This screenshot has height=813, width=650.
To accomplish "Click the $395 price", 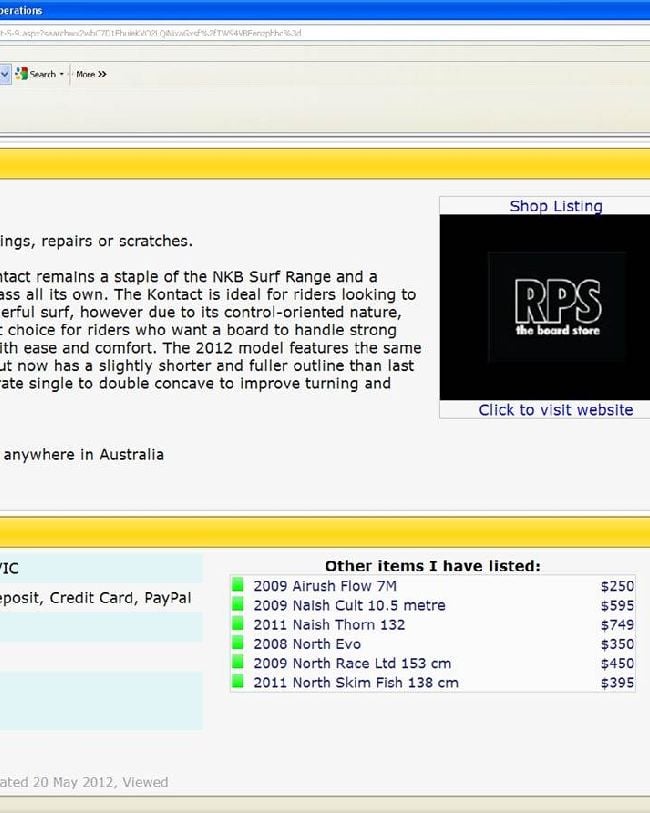I will (x=617, y=682).
